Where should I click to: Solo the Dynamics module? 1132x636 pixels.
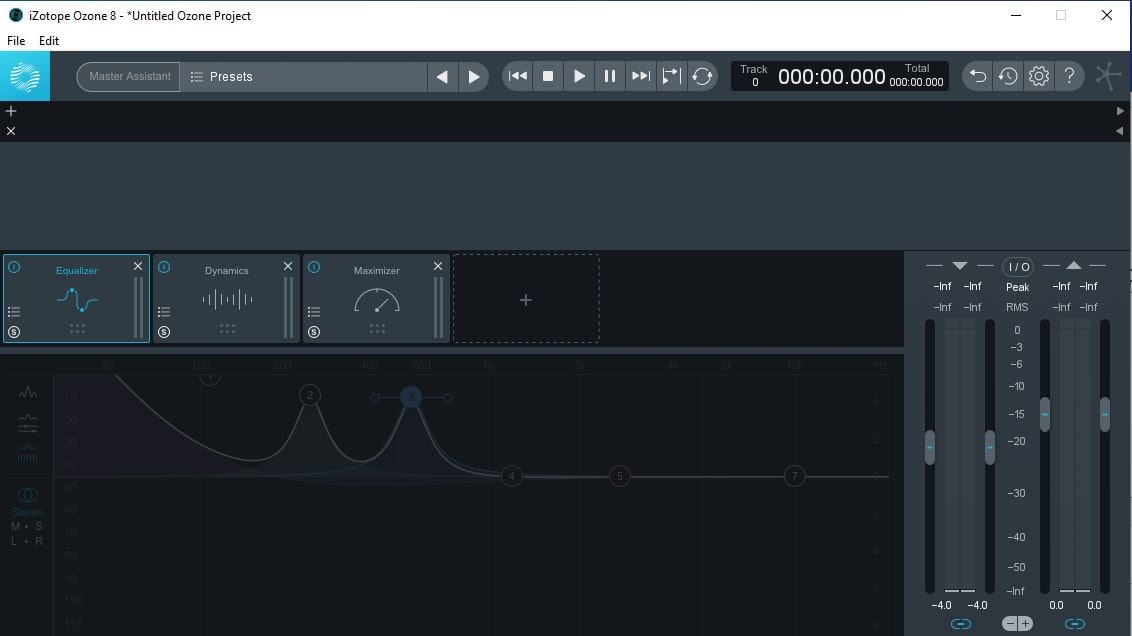(x=164, y=332)
